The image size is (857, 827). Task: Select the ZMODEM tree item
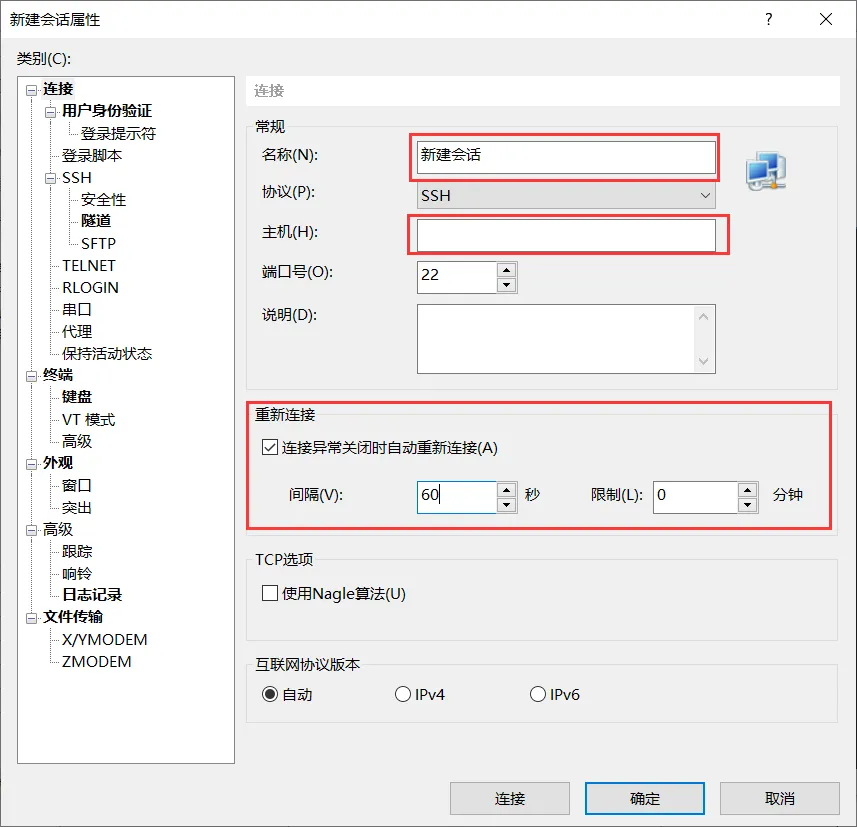99,661
